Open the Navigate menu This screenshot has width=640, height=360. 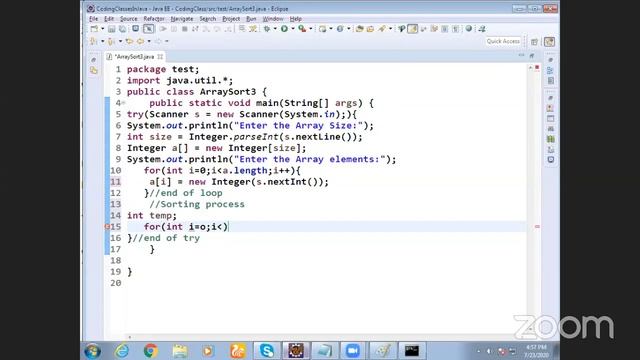[182, 19]
